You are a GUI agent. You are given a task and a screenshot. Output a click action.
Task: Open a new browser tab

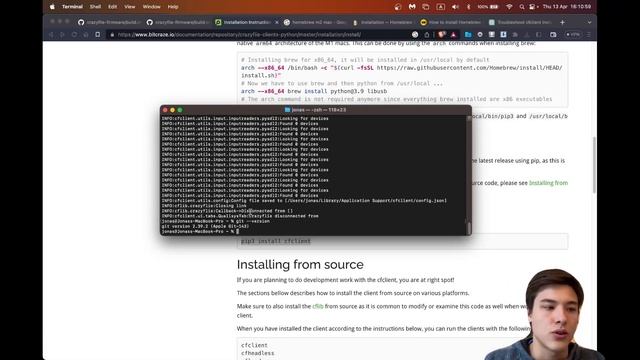click(562, 22)
